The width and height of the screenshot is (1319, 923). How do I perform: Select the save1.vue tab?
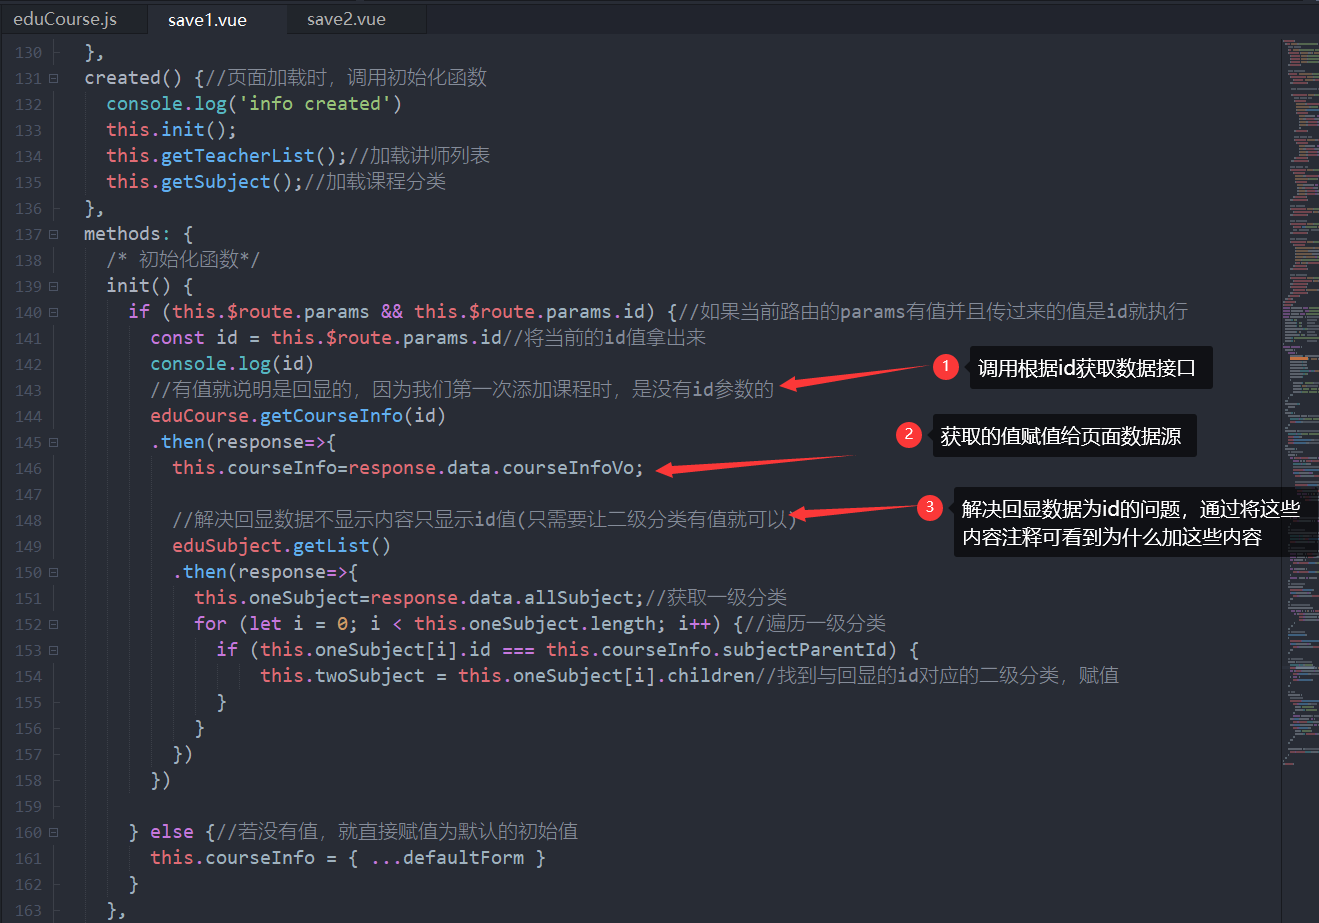point(208,19)
